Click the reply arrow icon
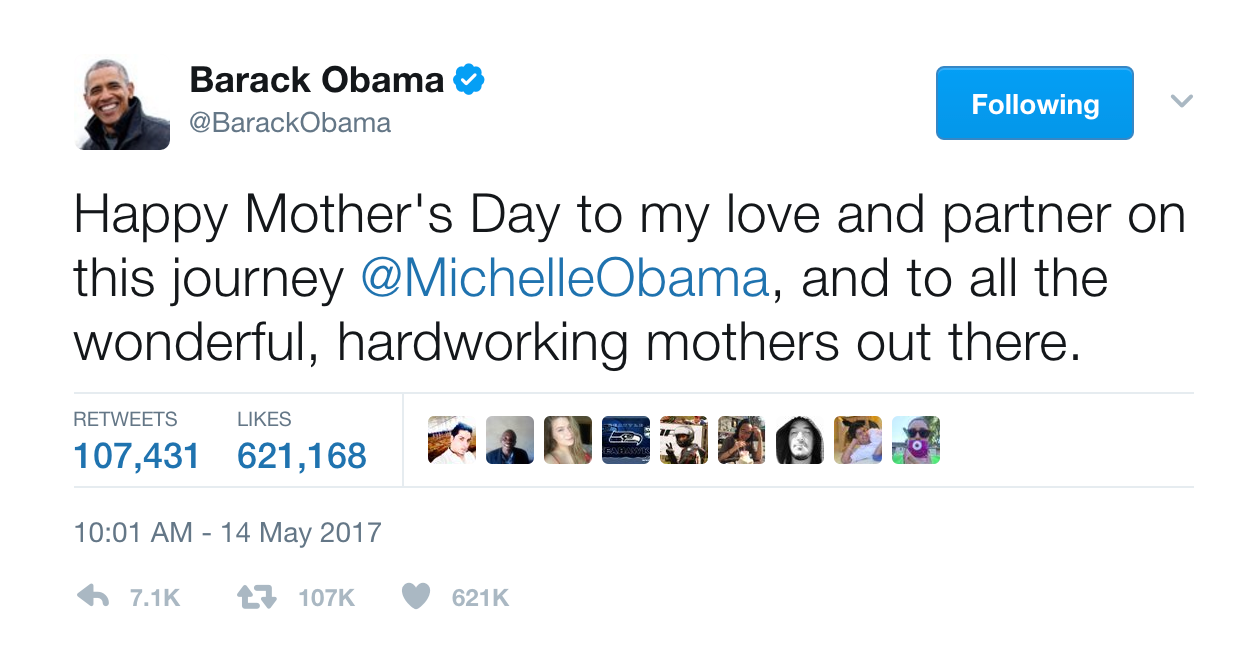The height and width of the screenshot is (672, 1260). coord(93,597)
